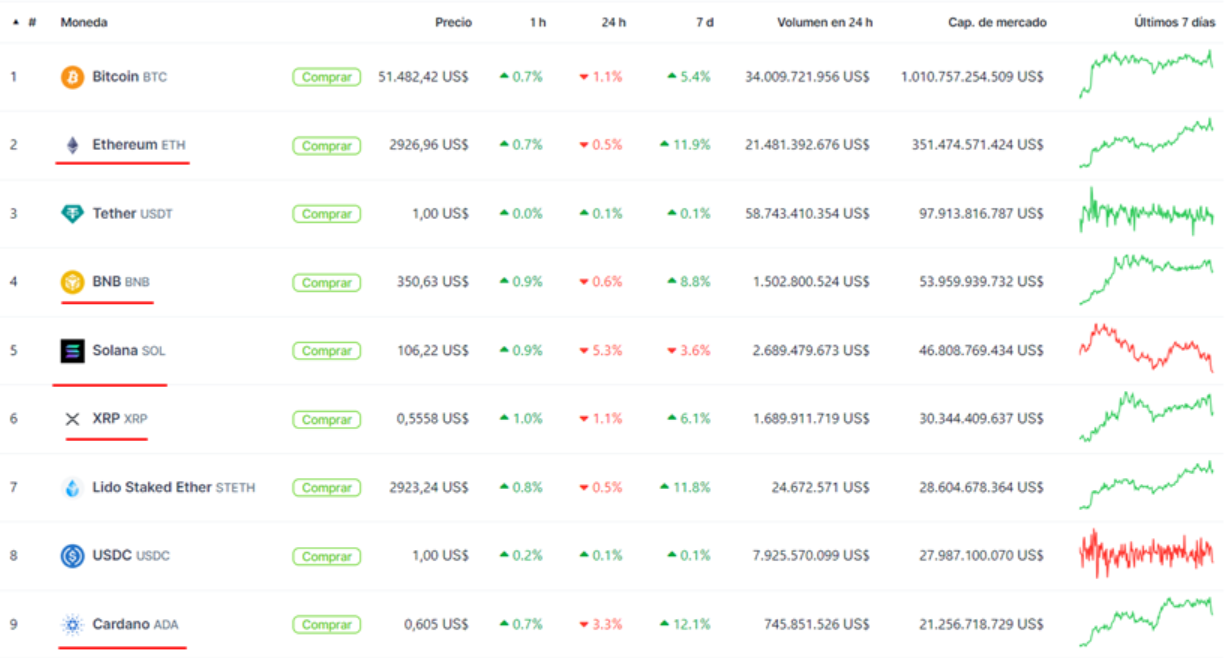Image resolution: width=1230 pixels, height=658 pixels.
Task: Select BNB price 350,63 US$
Action: coord(433,282)
